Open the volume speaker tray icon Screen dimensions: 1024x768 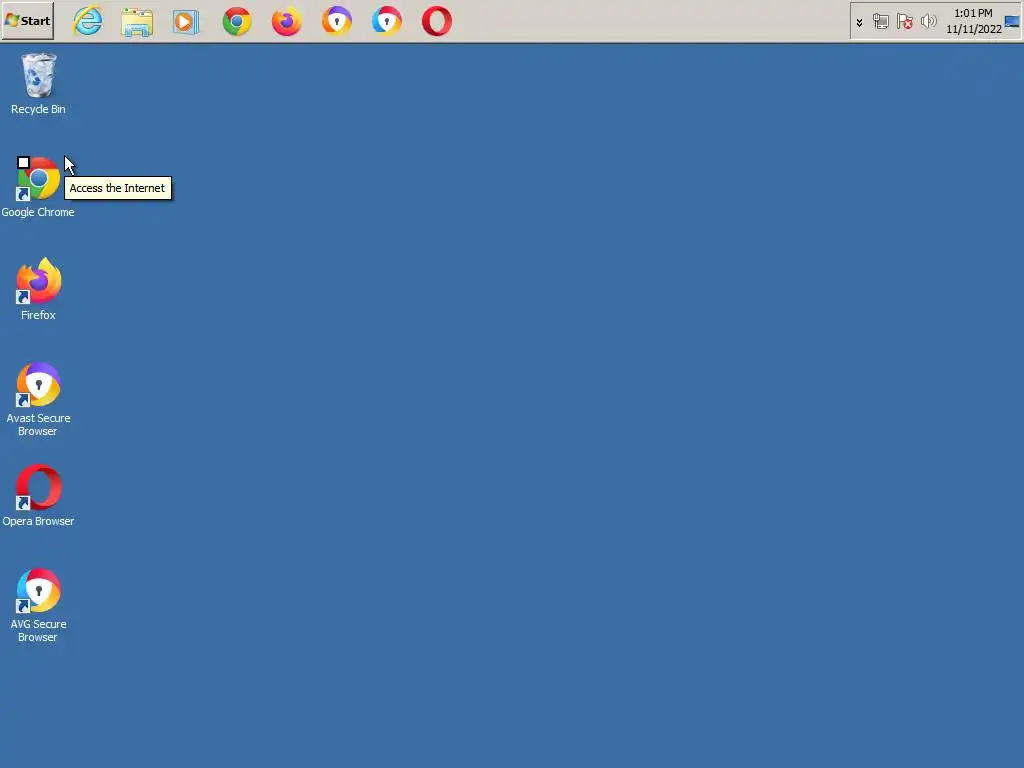[x=928, y=22]
